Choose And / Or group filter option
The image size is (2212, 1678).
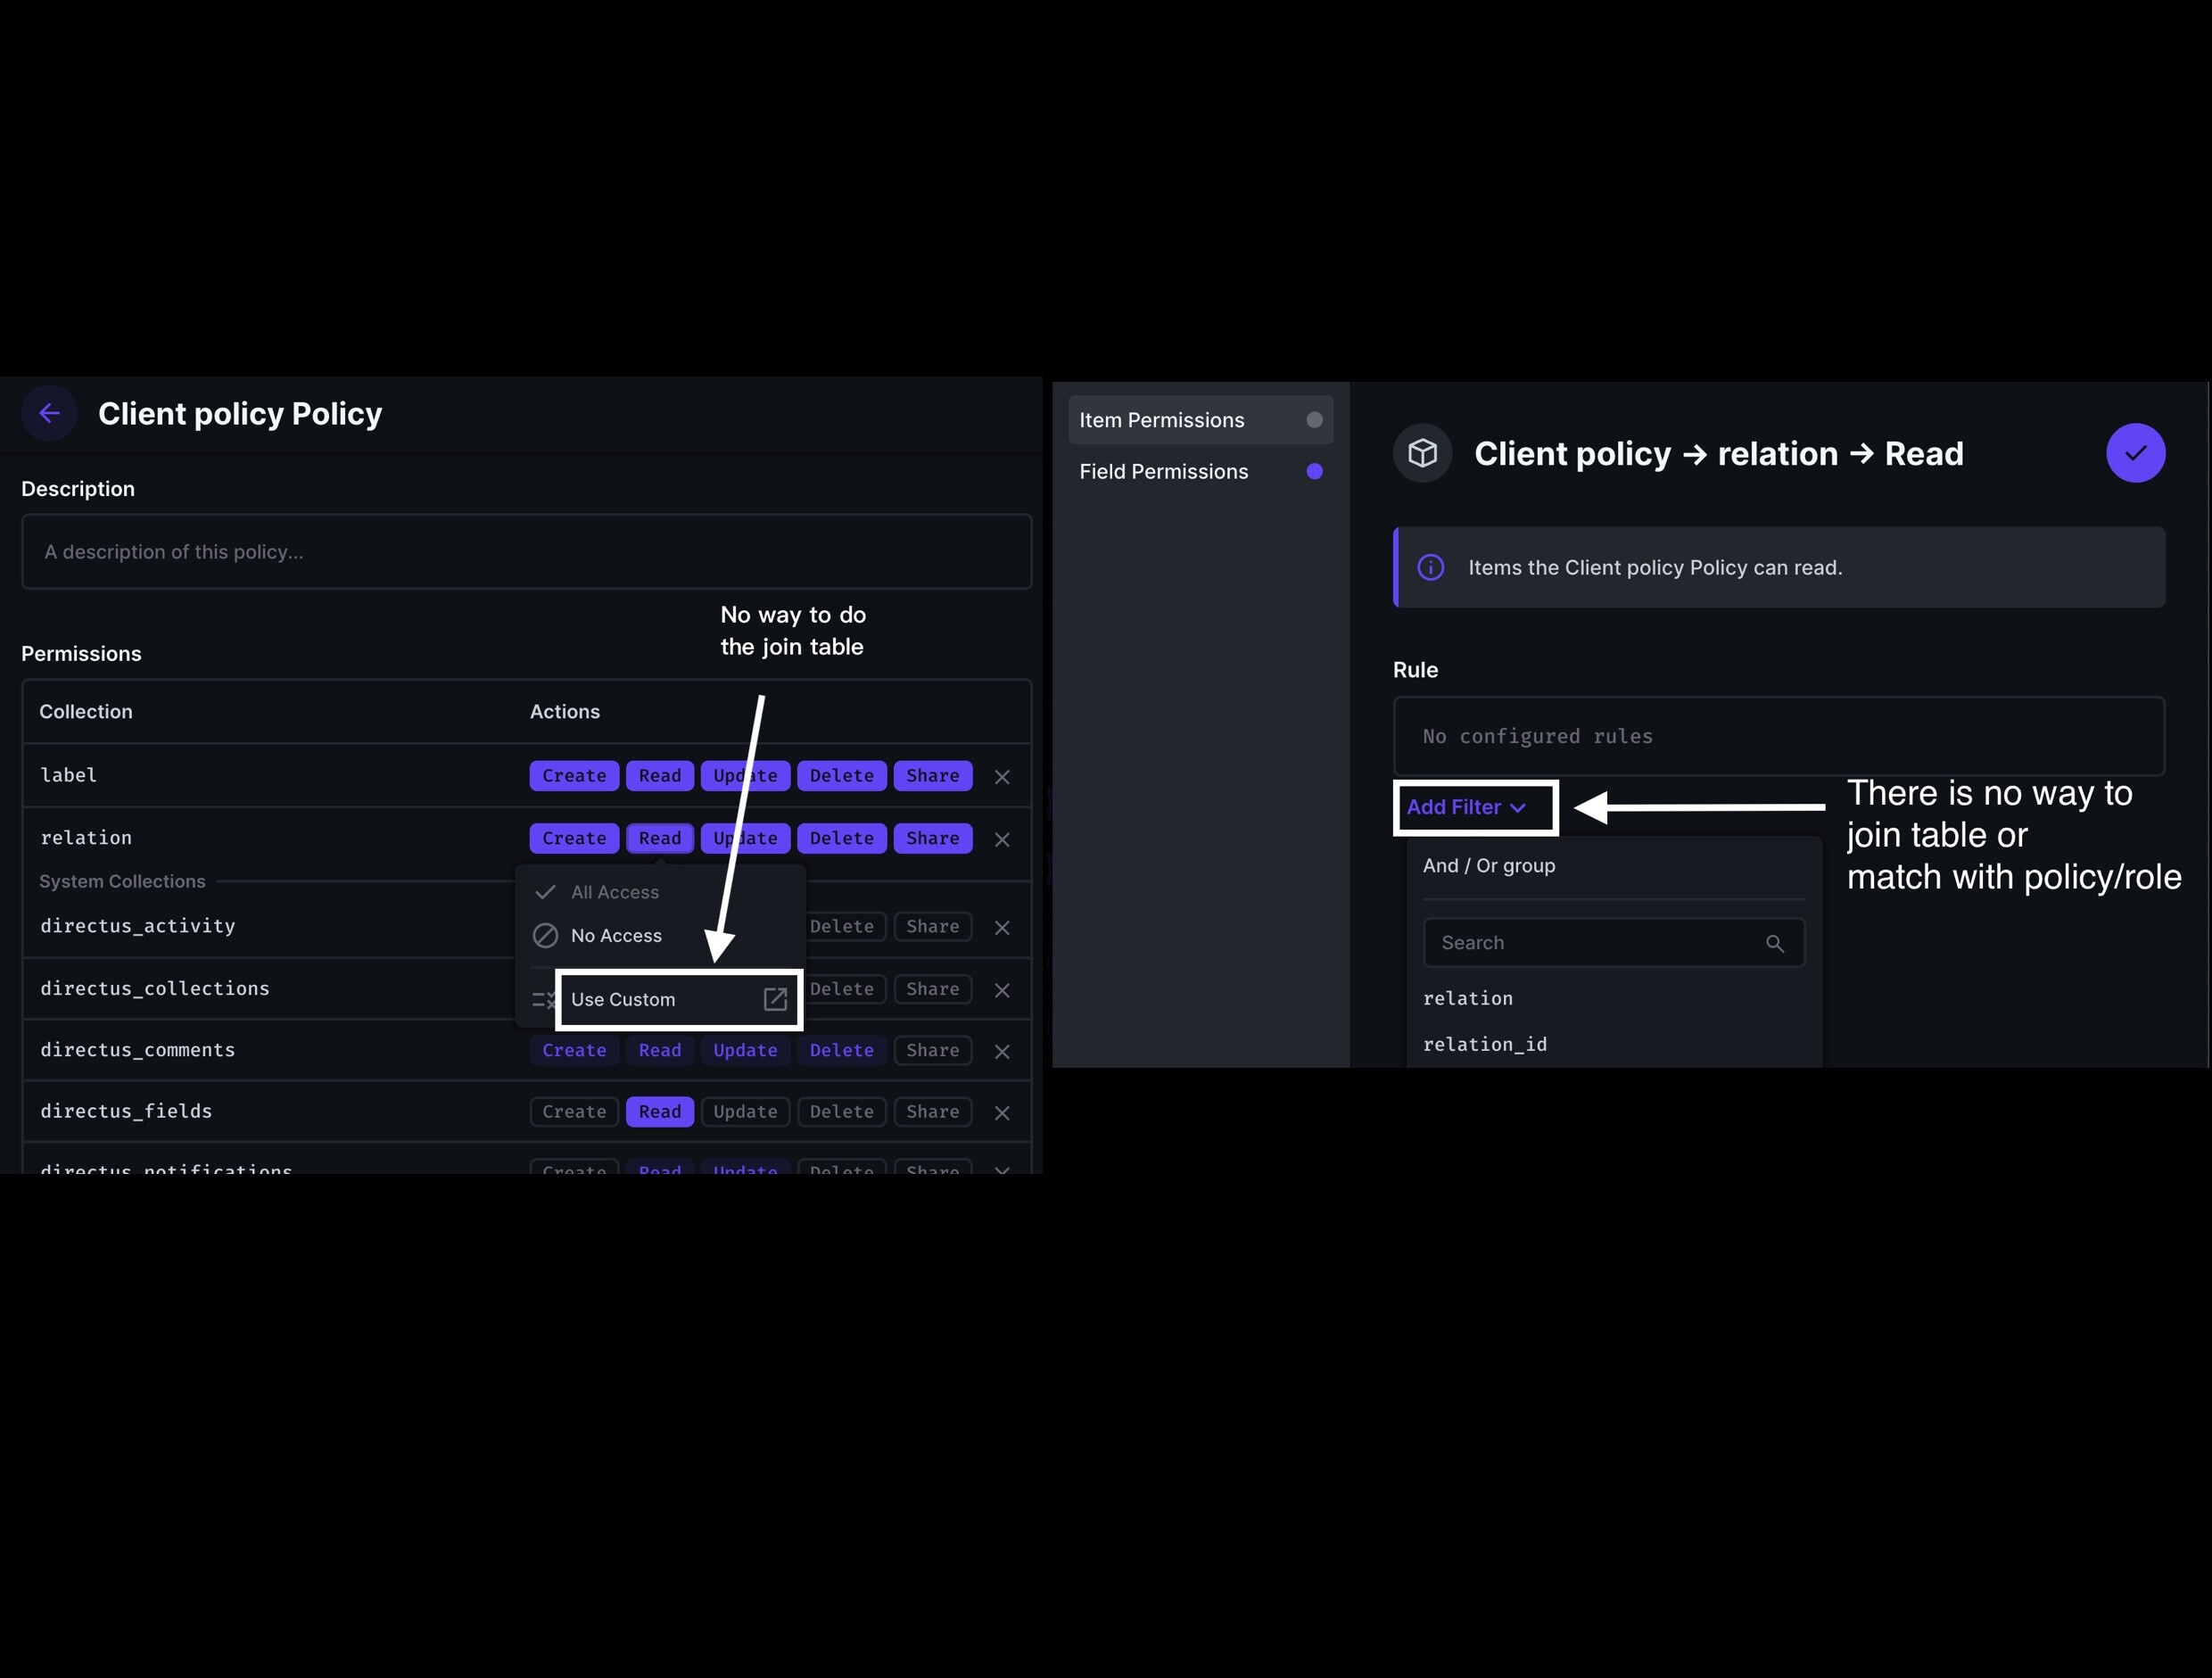(x=1489, y=865)
